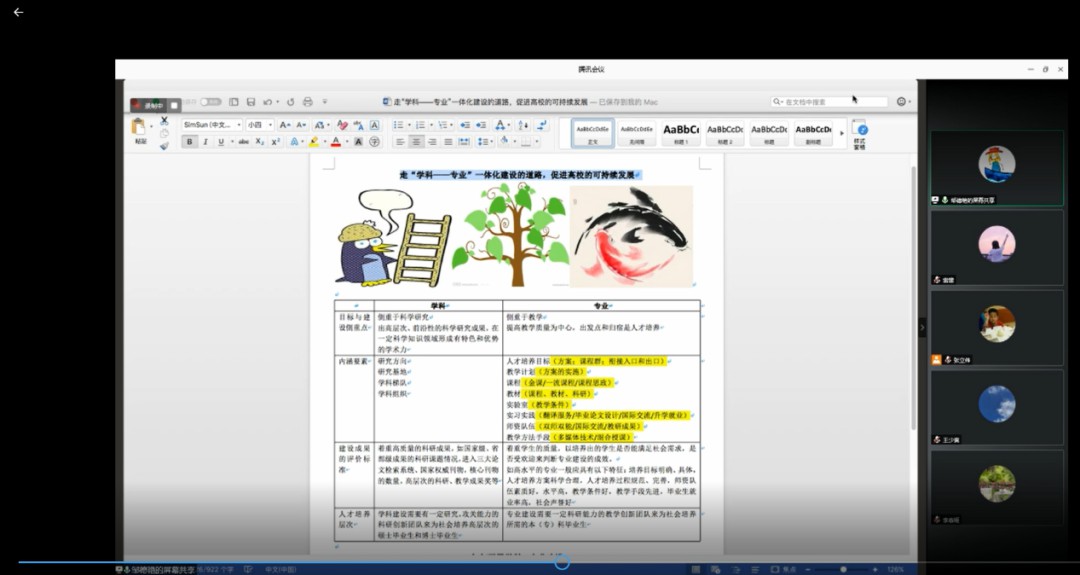
Task: Click the Clear Formatting eraser icon
Action: (342, 125)
